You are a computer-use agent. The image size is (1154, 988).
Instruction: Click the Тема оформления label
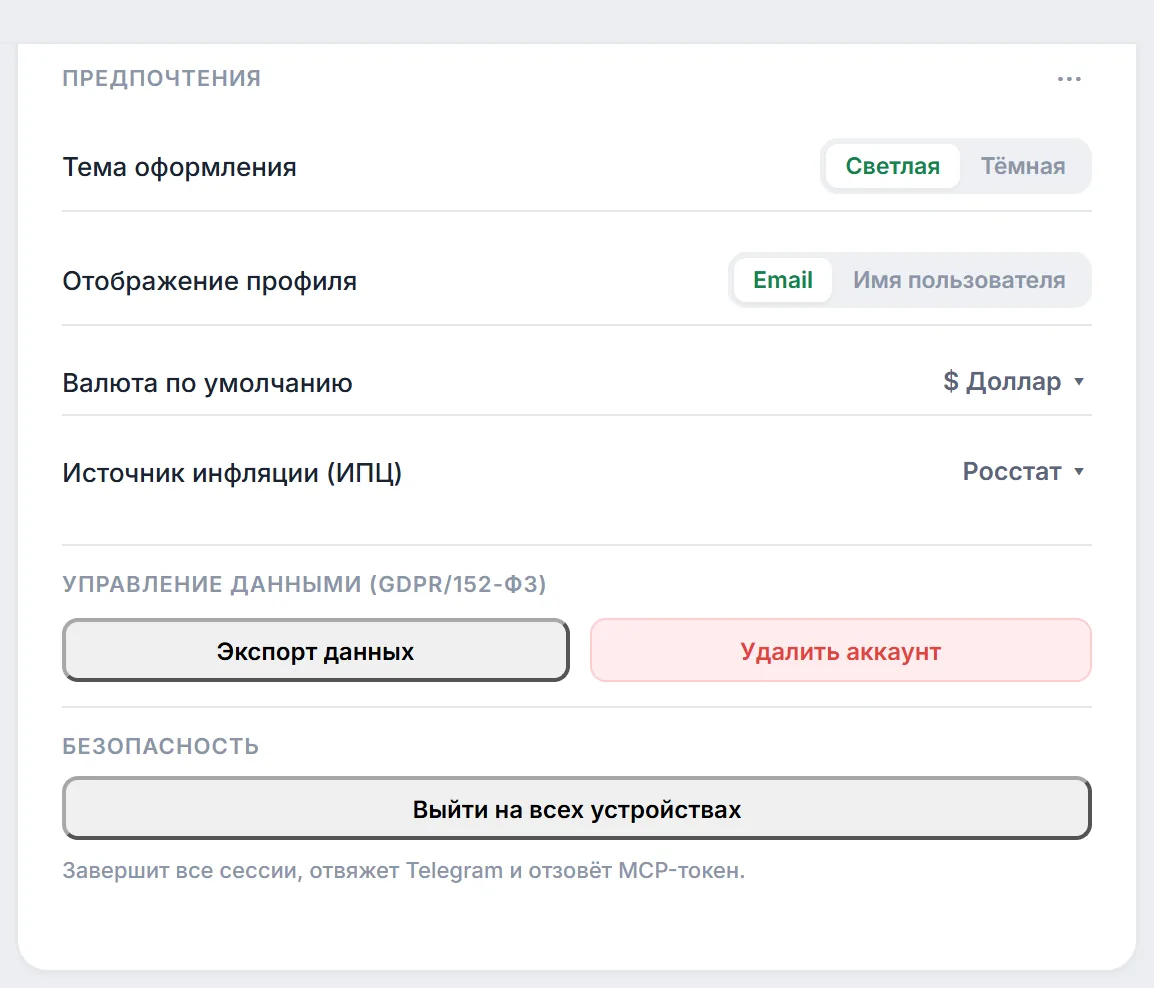pos(180,167)
